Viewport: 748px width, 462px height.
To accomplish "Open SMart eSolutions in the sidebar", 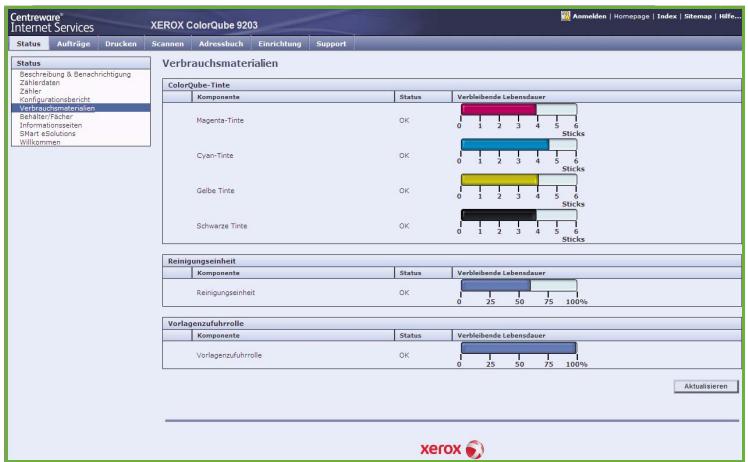I will [x=47, y=134].
